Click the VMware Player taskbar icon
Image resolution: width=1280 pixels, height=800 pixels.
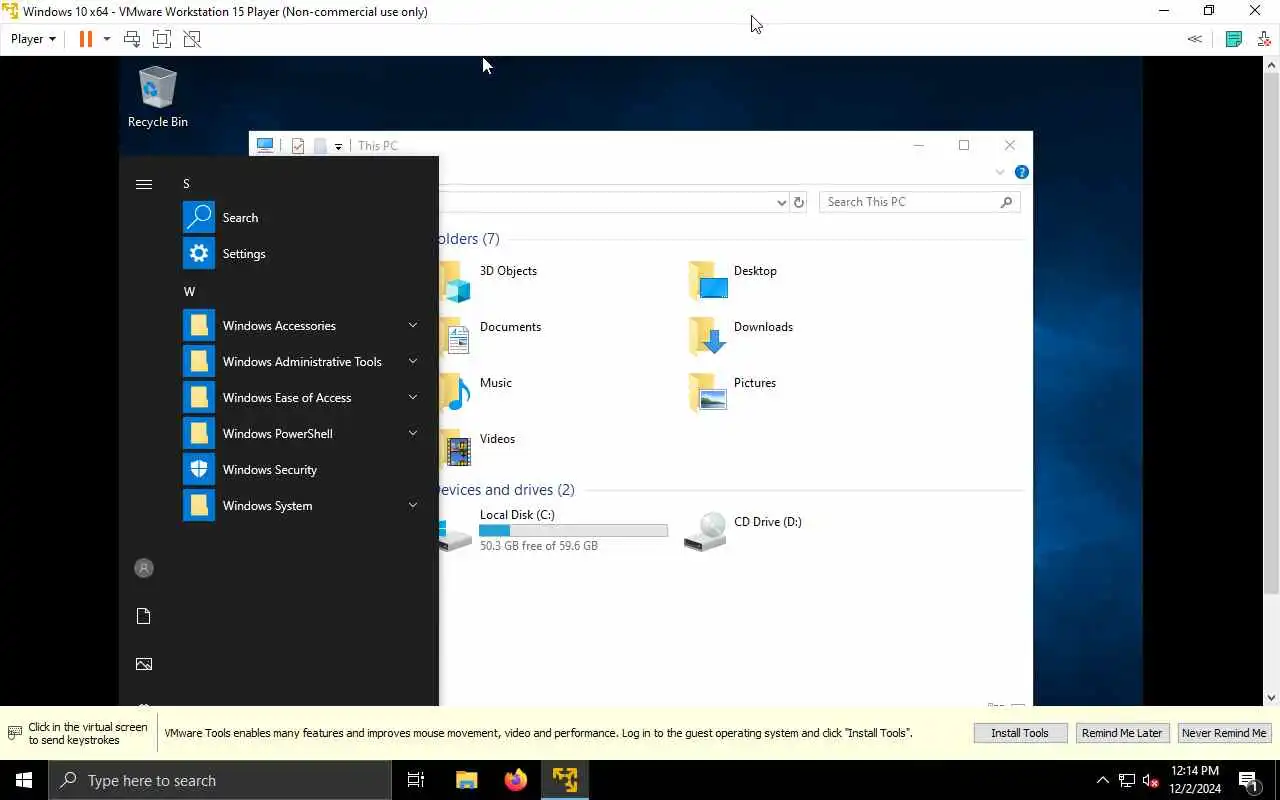[565, 780]
